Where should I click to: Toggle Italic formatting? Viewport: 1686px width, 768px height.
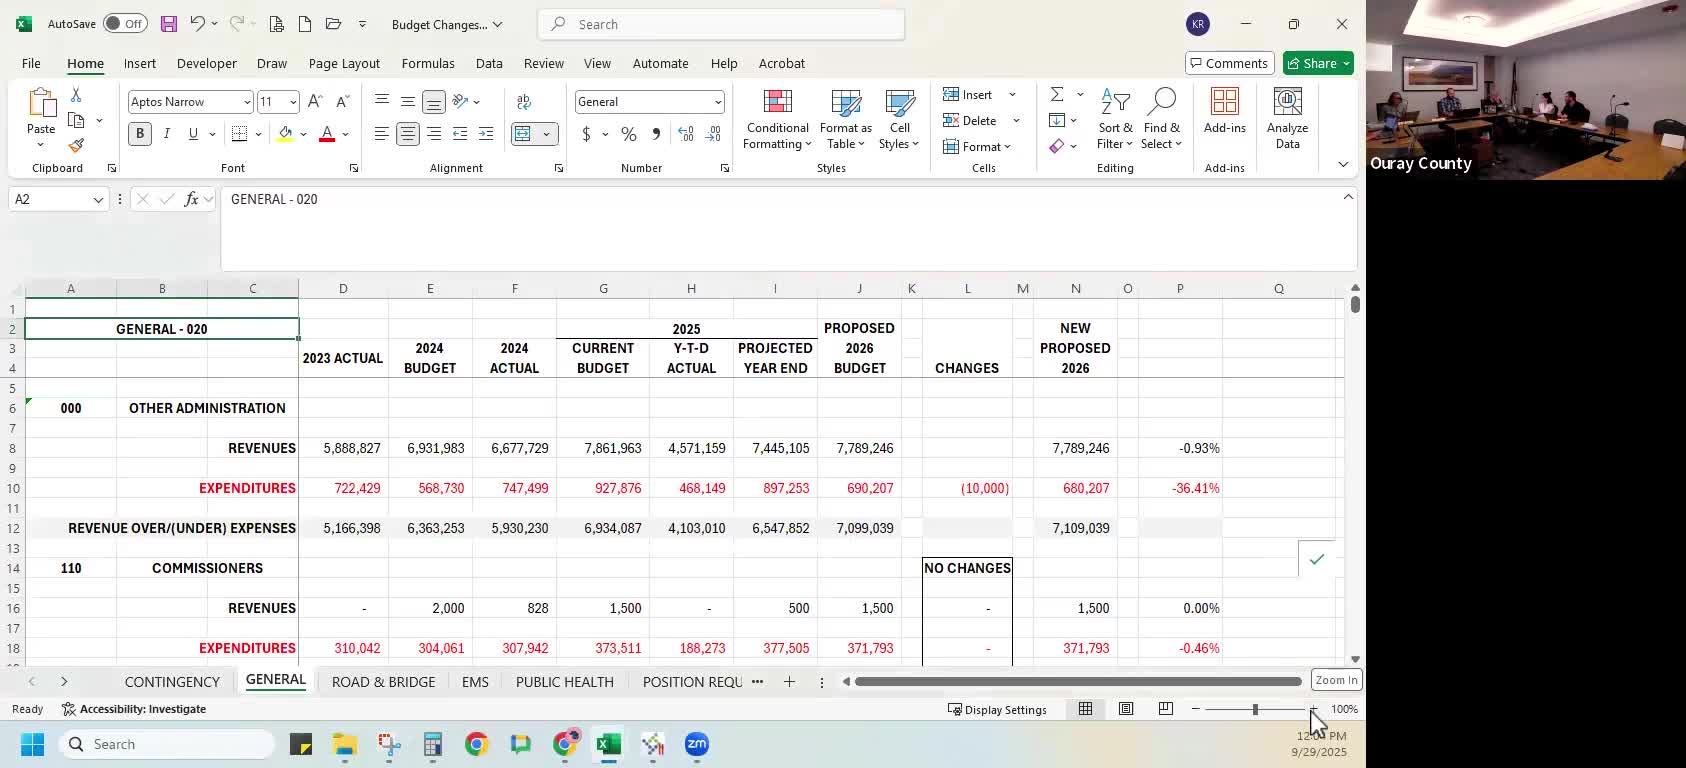coord(166,134)
